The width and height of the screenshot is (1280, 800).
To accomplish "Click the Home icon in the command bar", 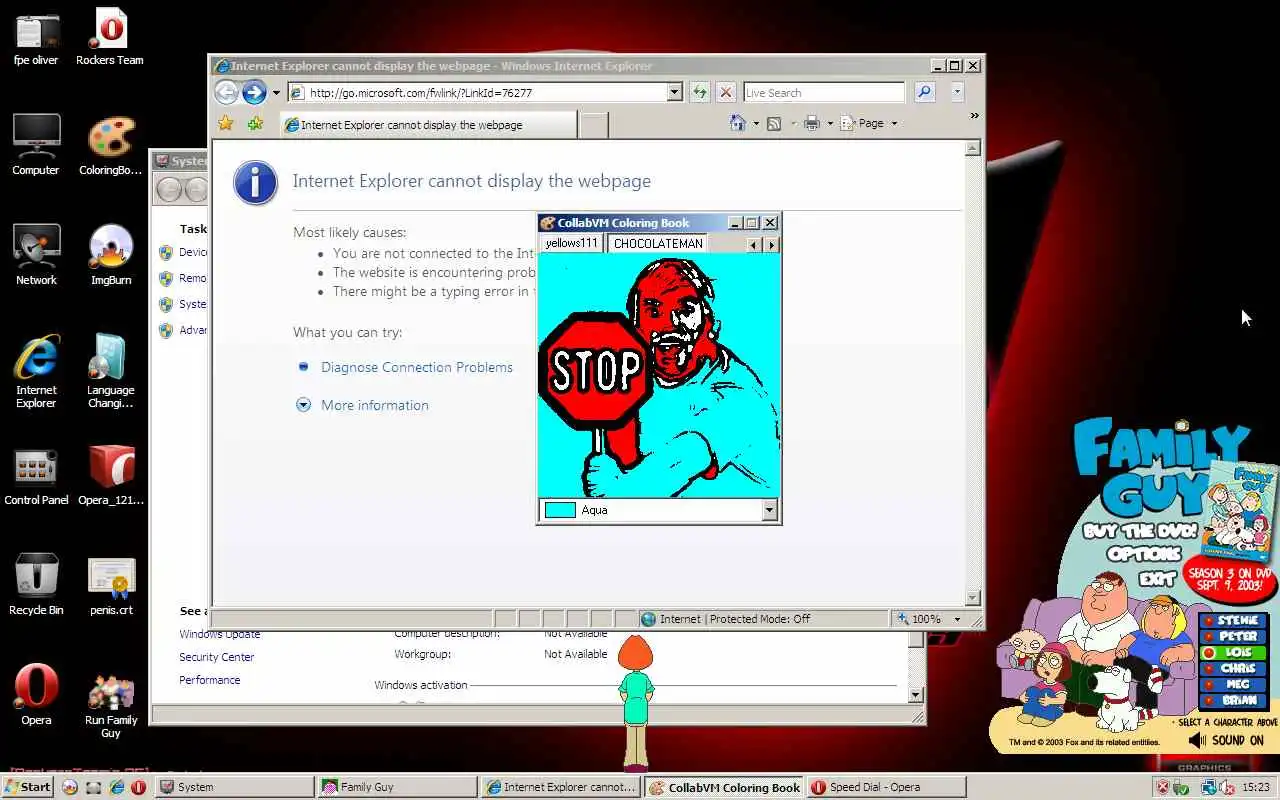I will pyautogui.click(x=738, y=123).
